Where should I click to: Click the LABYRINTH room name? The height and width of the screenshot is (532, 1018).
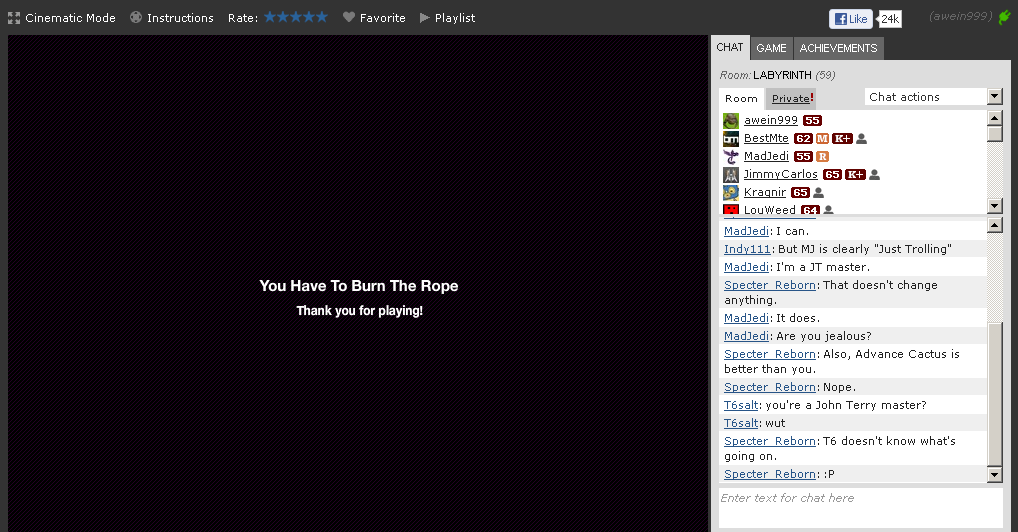coord(782,75)
